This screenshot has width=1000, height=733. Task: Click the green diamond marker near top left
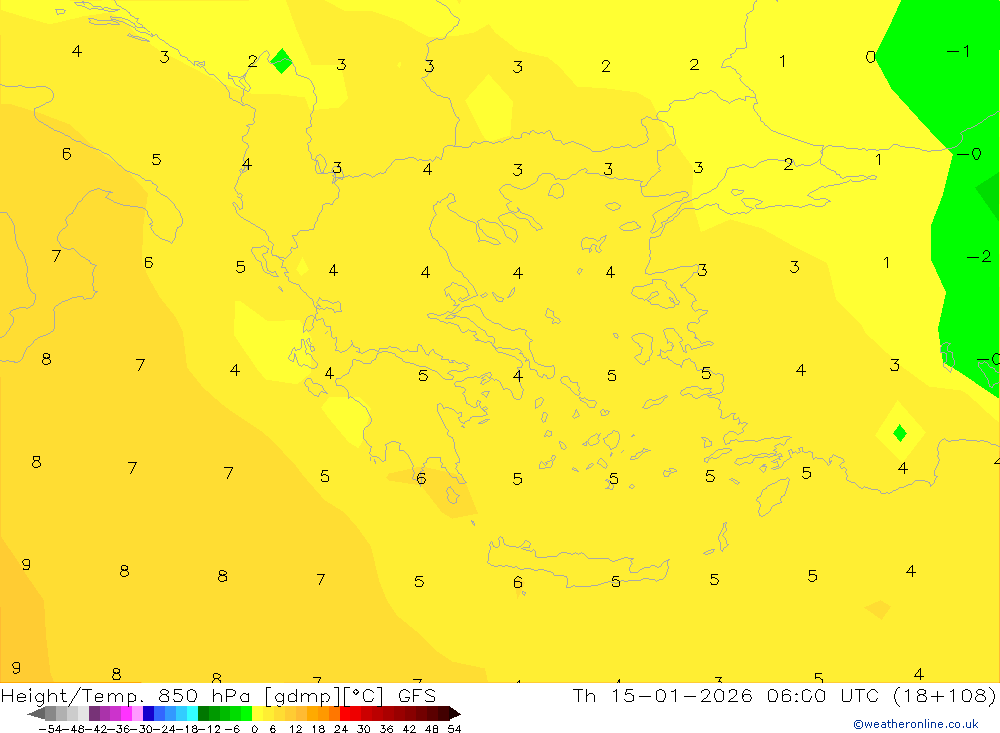pos(281,61)
